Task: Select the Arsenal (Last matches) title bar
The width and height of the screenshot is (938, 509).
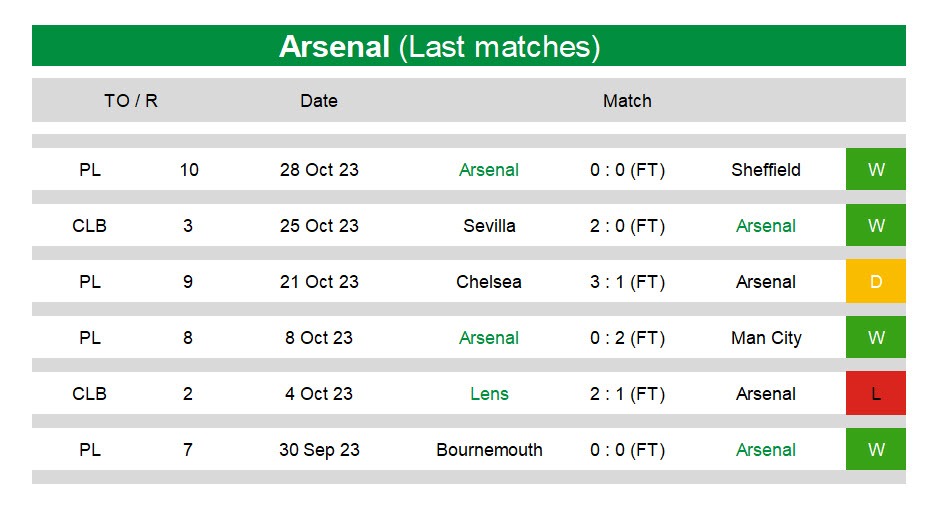Action: click(x=468, y=46)
